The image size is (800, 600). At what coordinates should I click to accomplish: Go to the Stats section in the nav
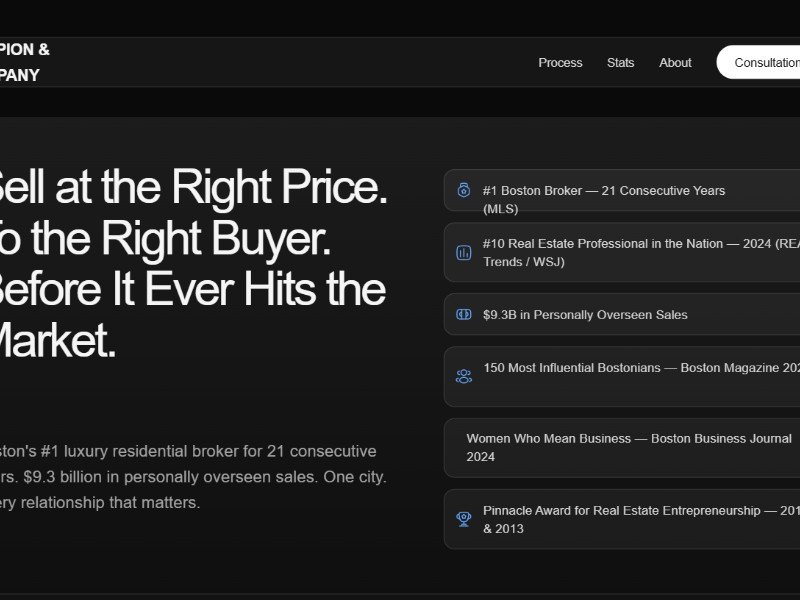point(620,62)
